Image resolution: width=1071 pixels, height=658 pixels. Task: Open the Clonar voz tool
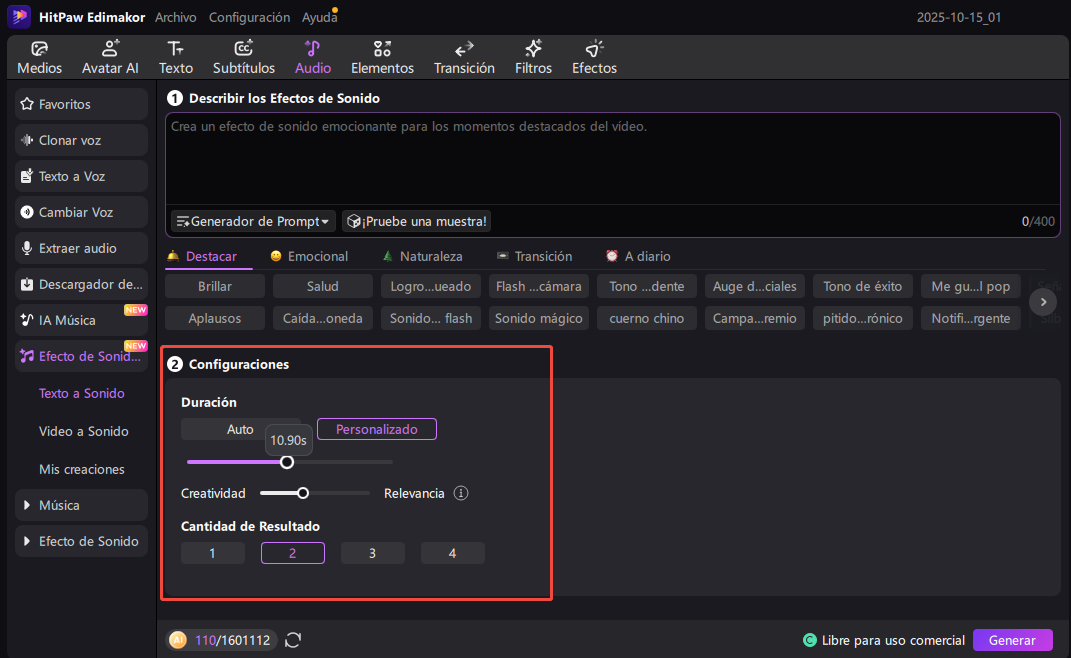[x=80, y=140]
